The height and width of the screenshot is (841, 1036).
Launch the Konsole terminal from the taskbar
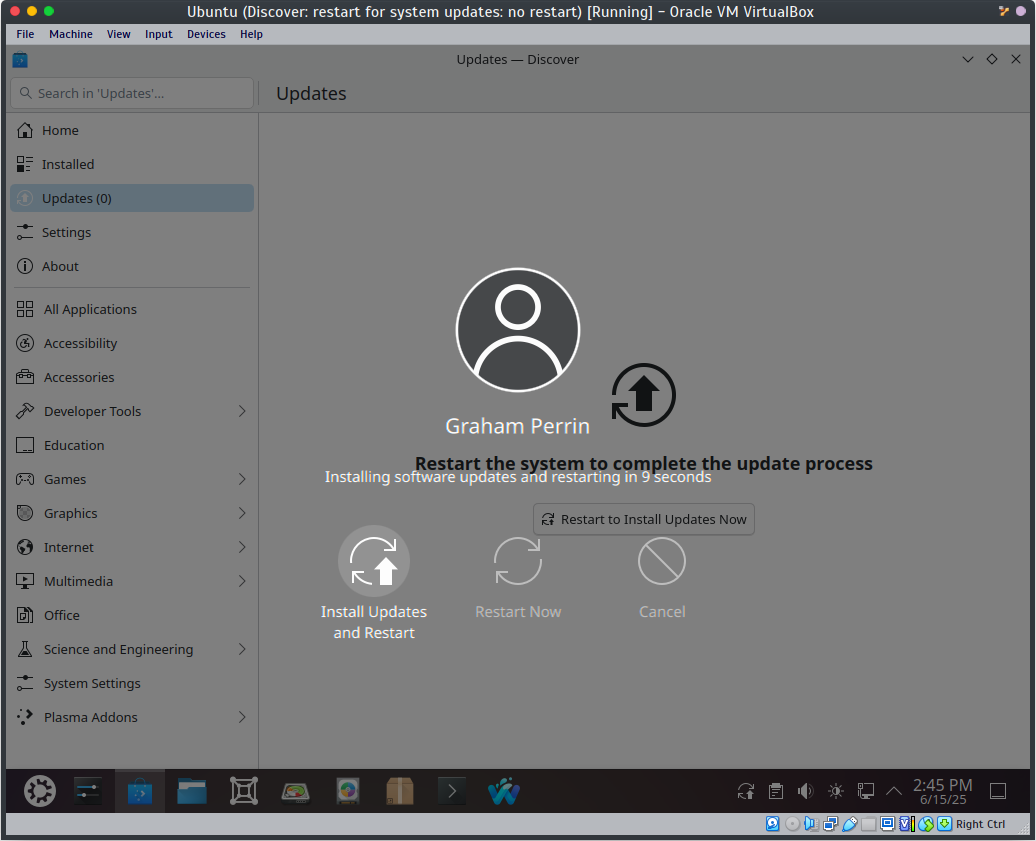(452, 791)
